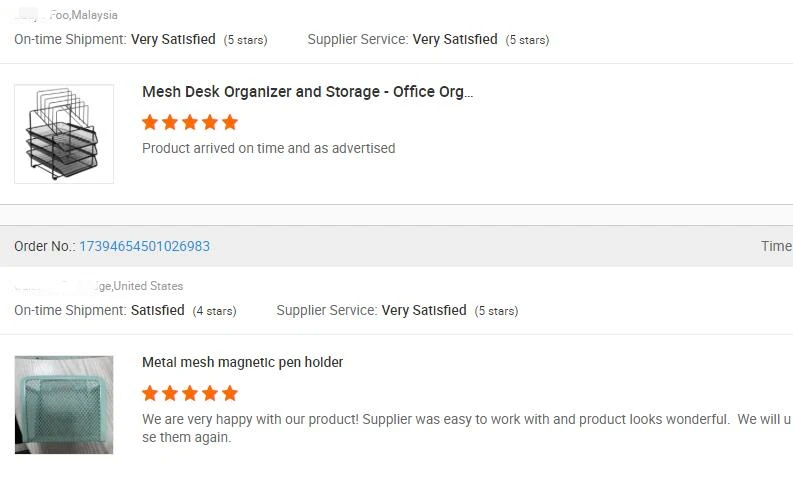This screenshot has height=479, width=793.
Task: Click fourth star of pen holder rating
Action: tap(210, 393)
